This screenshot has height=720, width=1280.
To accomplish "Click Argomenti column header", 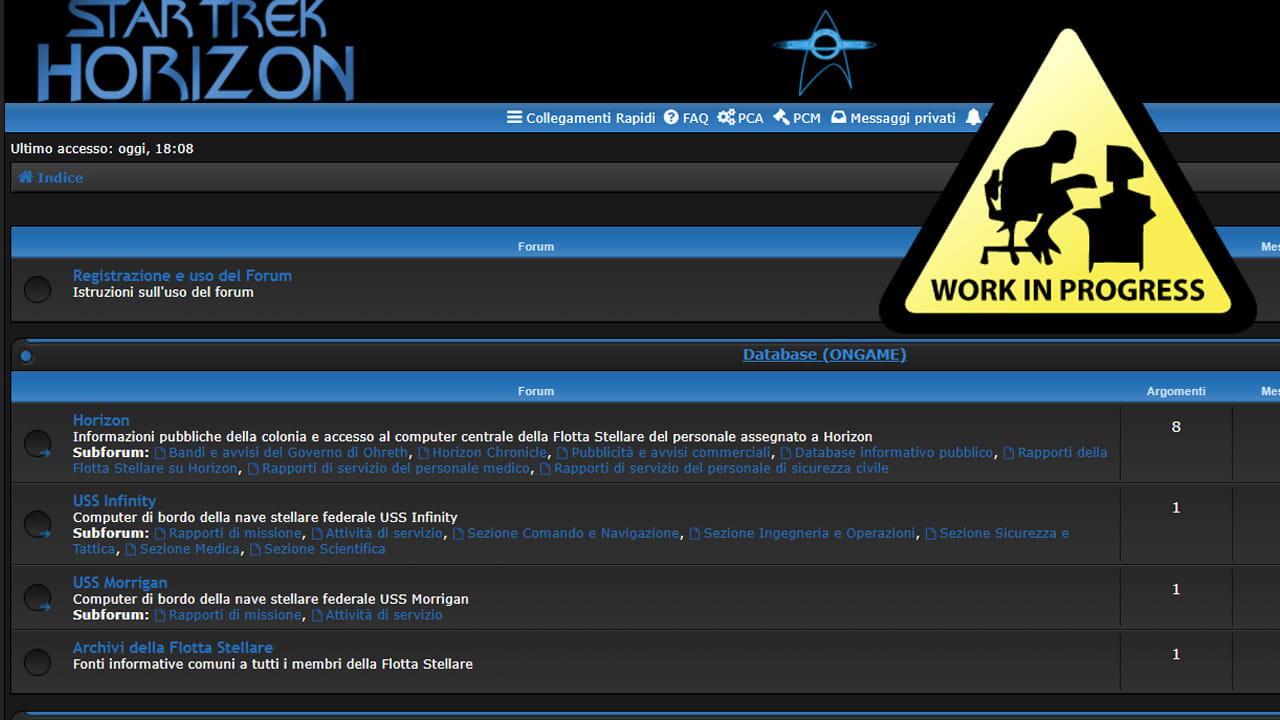I will point(1176,391).
